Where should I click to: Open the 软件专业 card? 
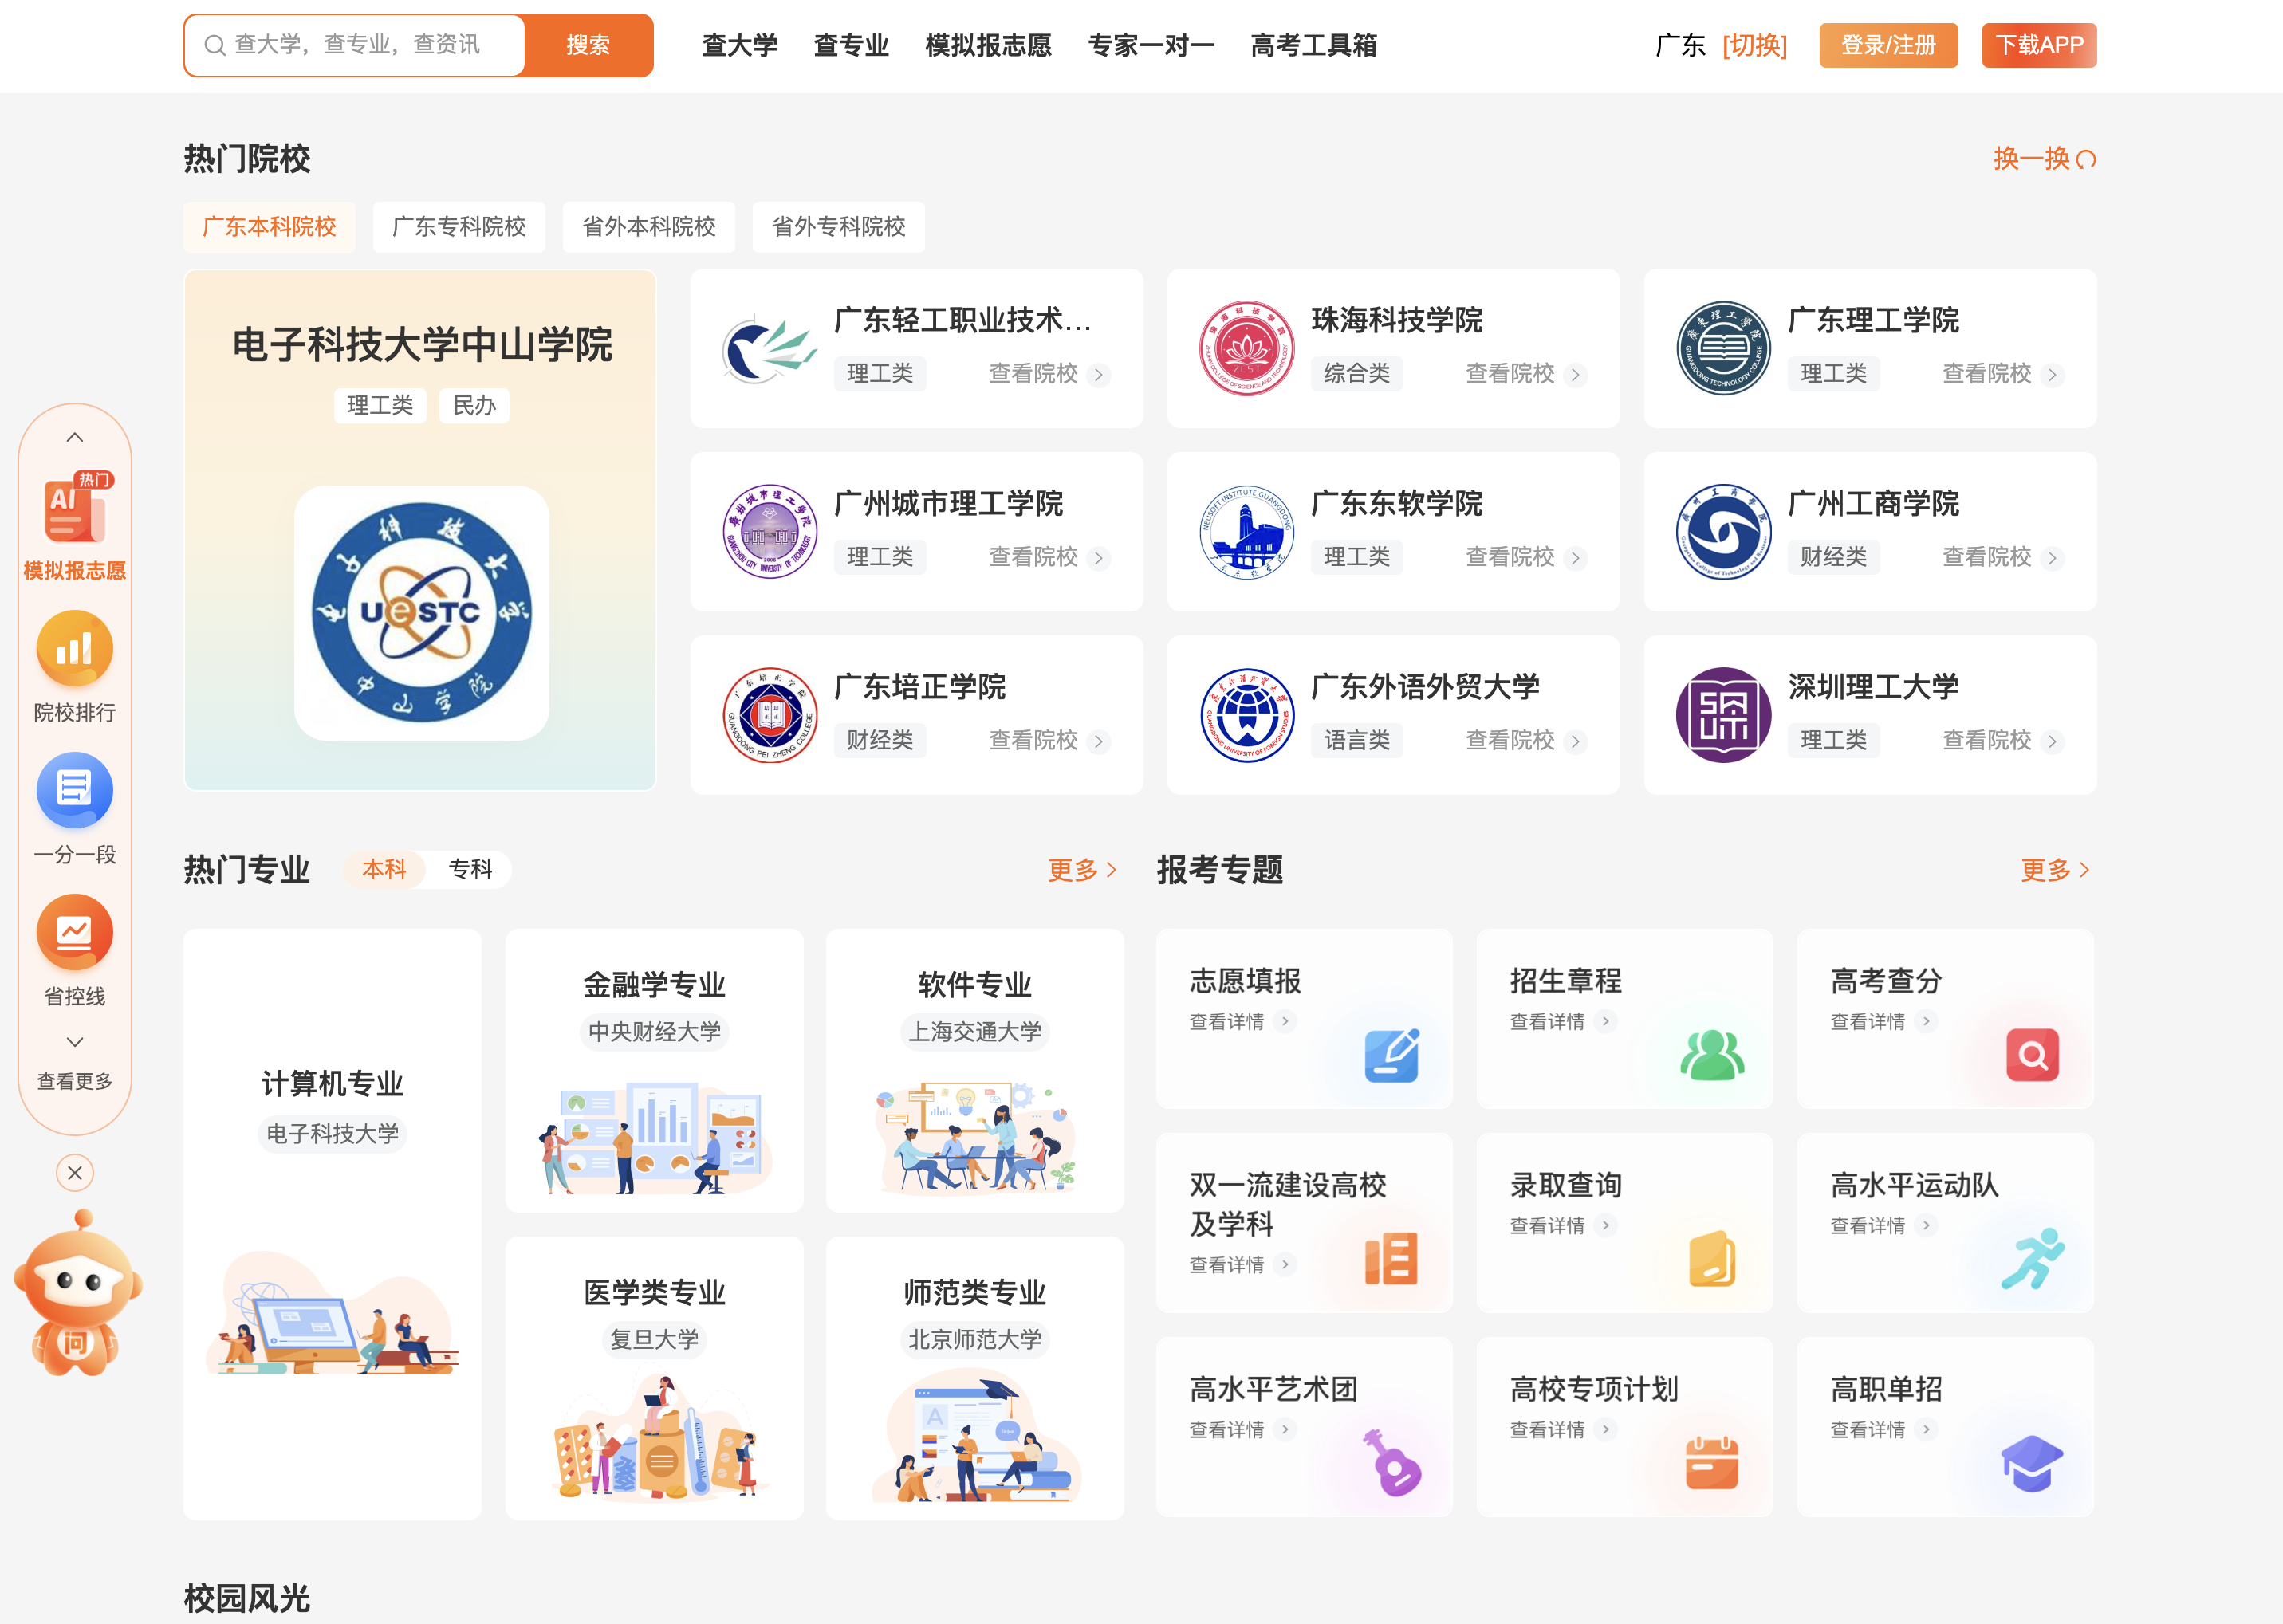pyautogui.click(x=975, y=1071)
